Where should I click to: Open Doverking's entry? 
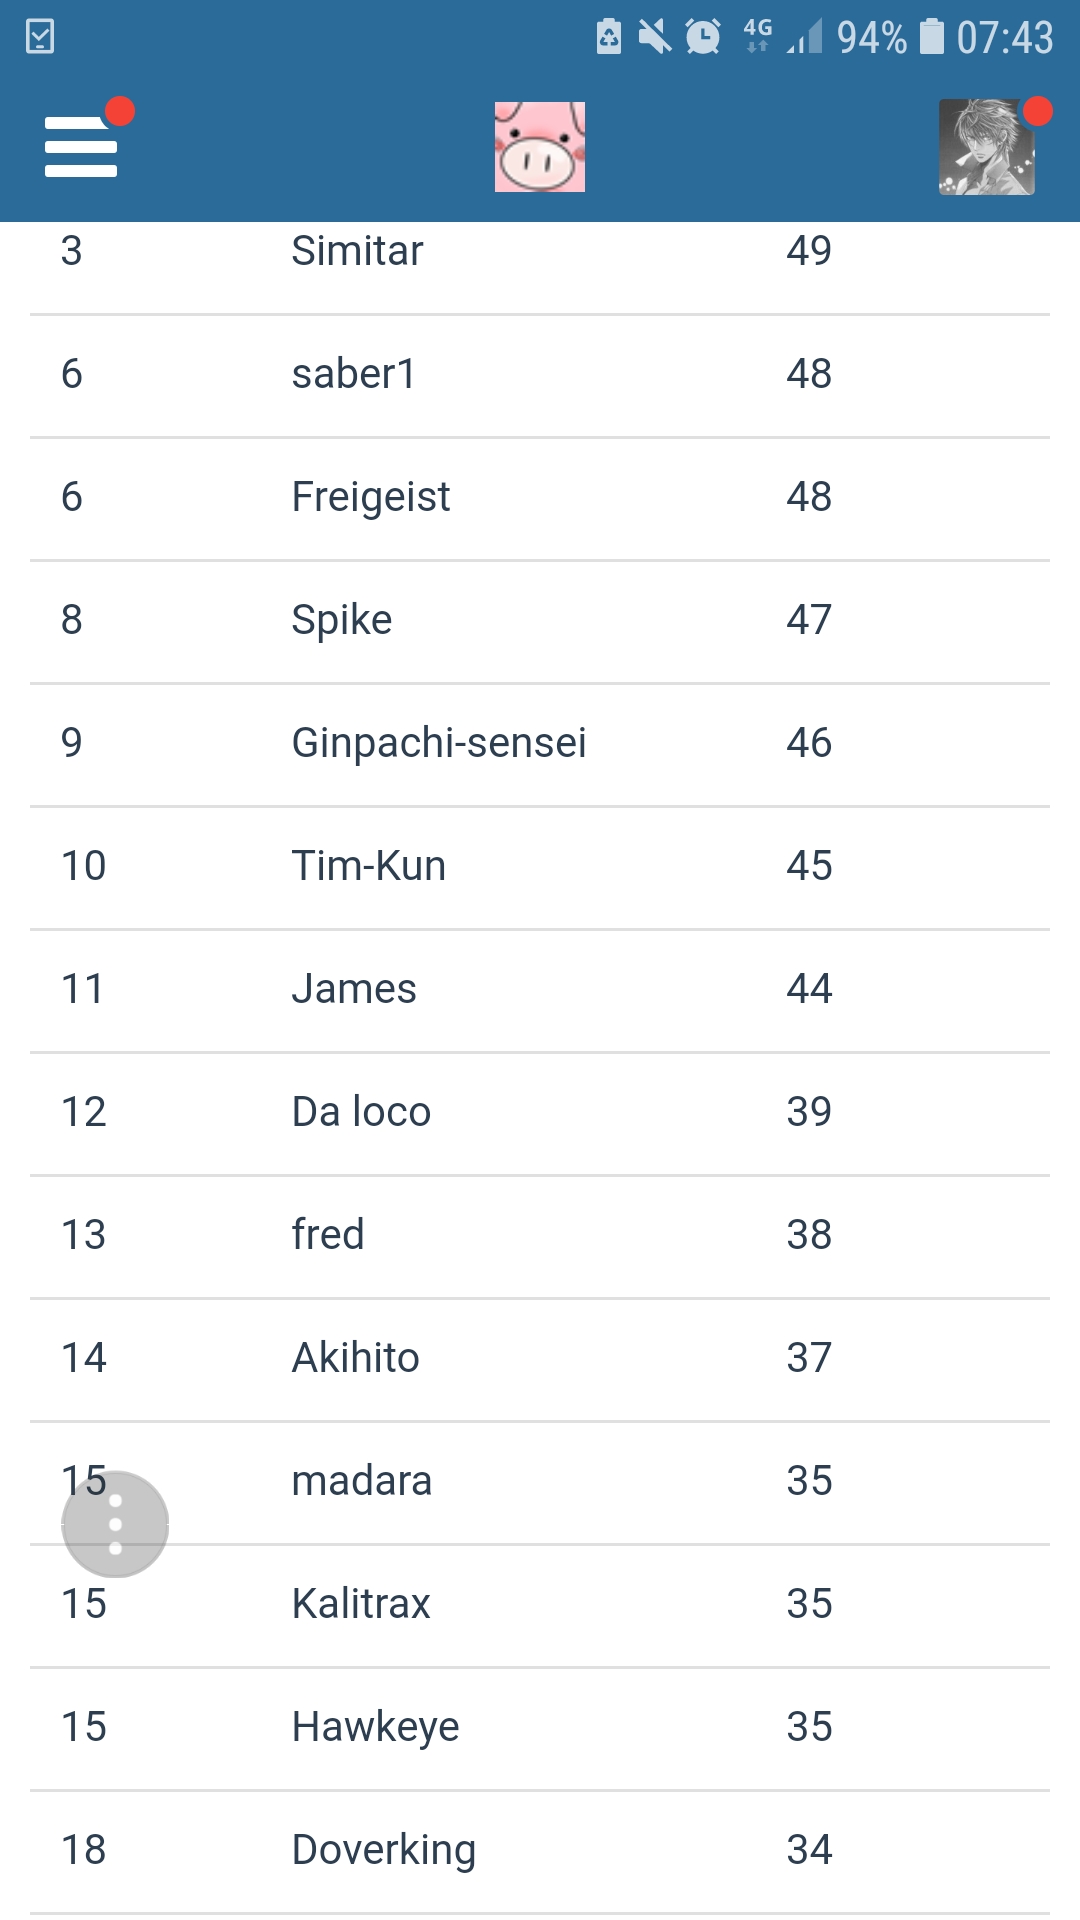pyautogui.click(x=540, y=1852)
